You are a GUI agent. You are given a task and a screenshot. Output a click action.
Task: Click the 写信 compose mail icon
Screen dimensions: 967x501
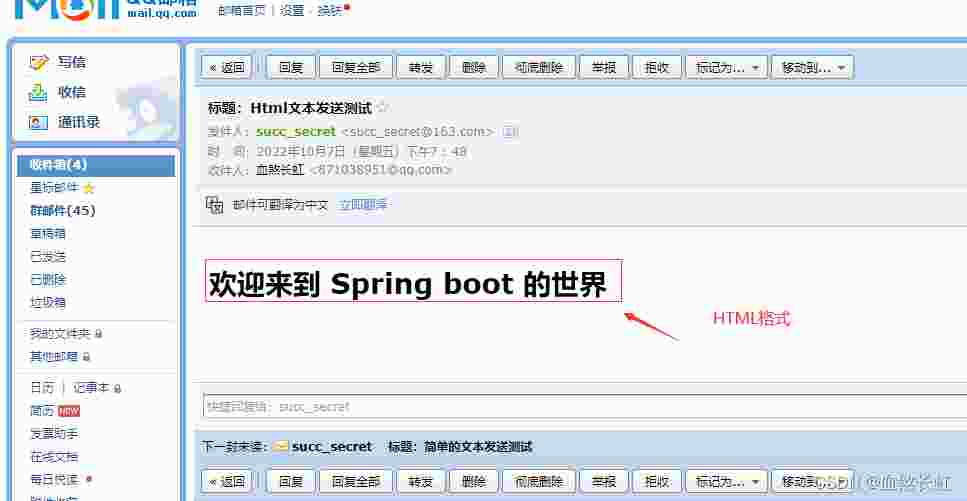pyautogui.click(x=39, y=62)
